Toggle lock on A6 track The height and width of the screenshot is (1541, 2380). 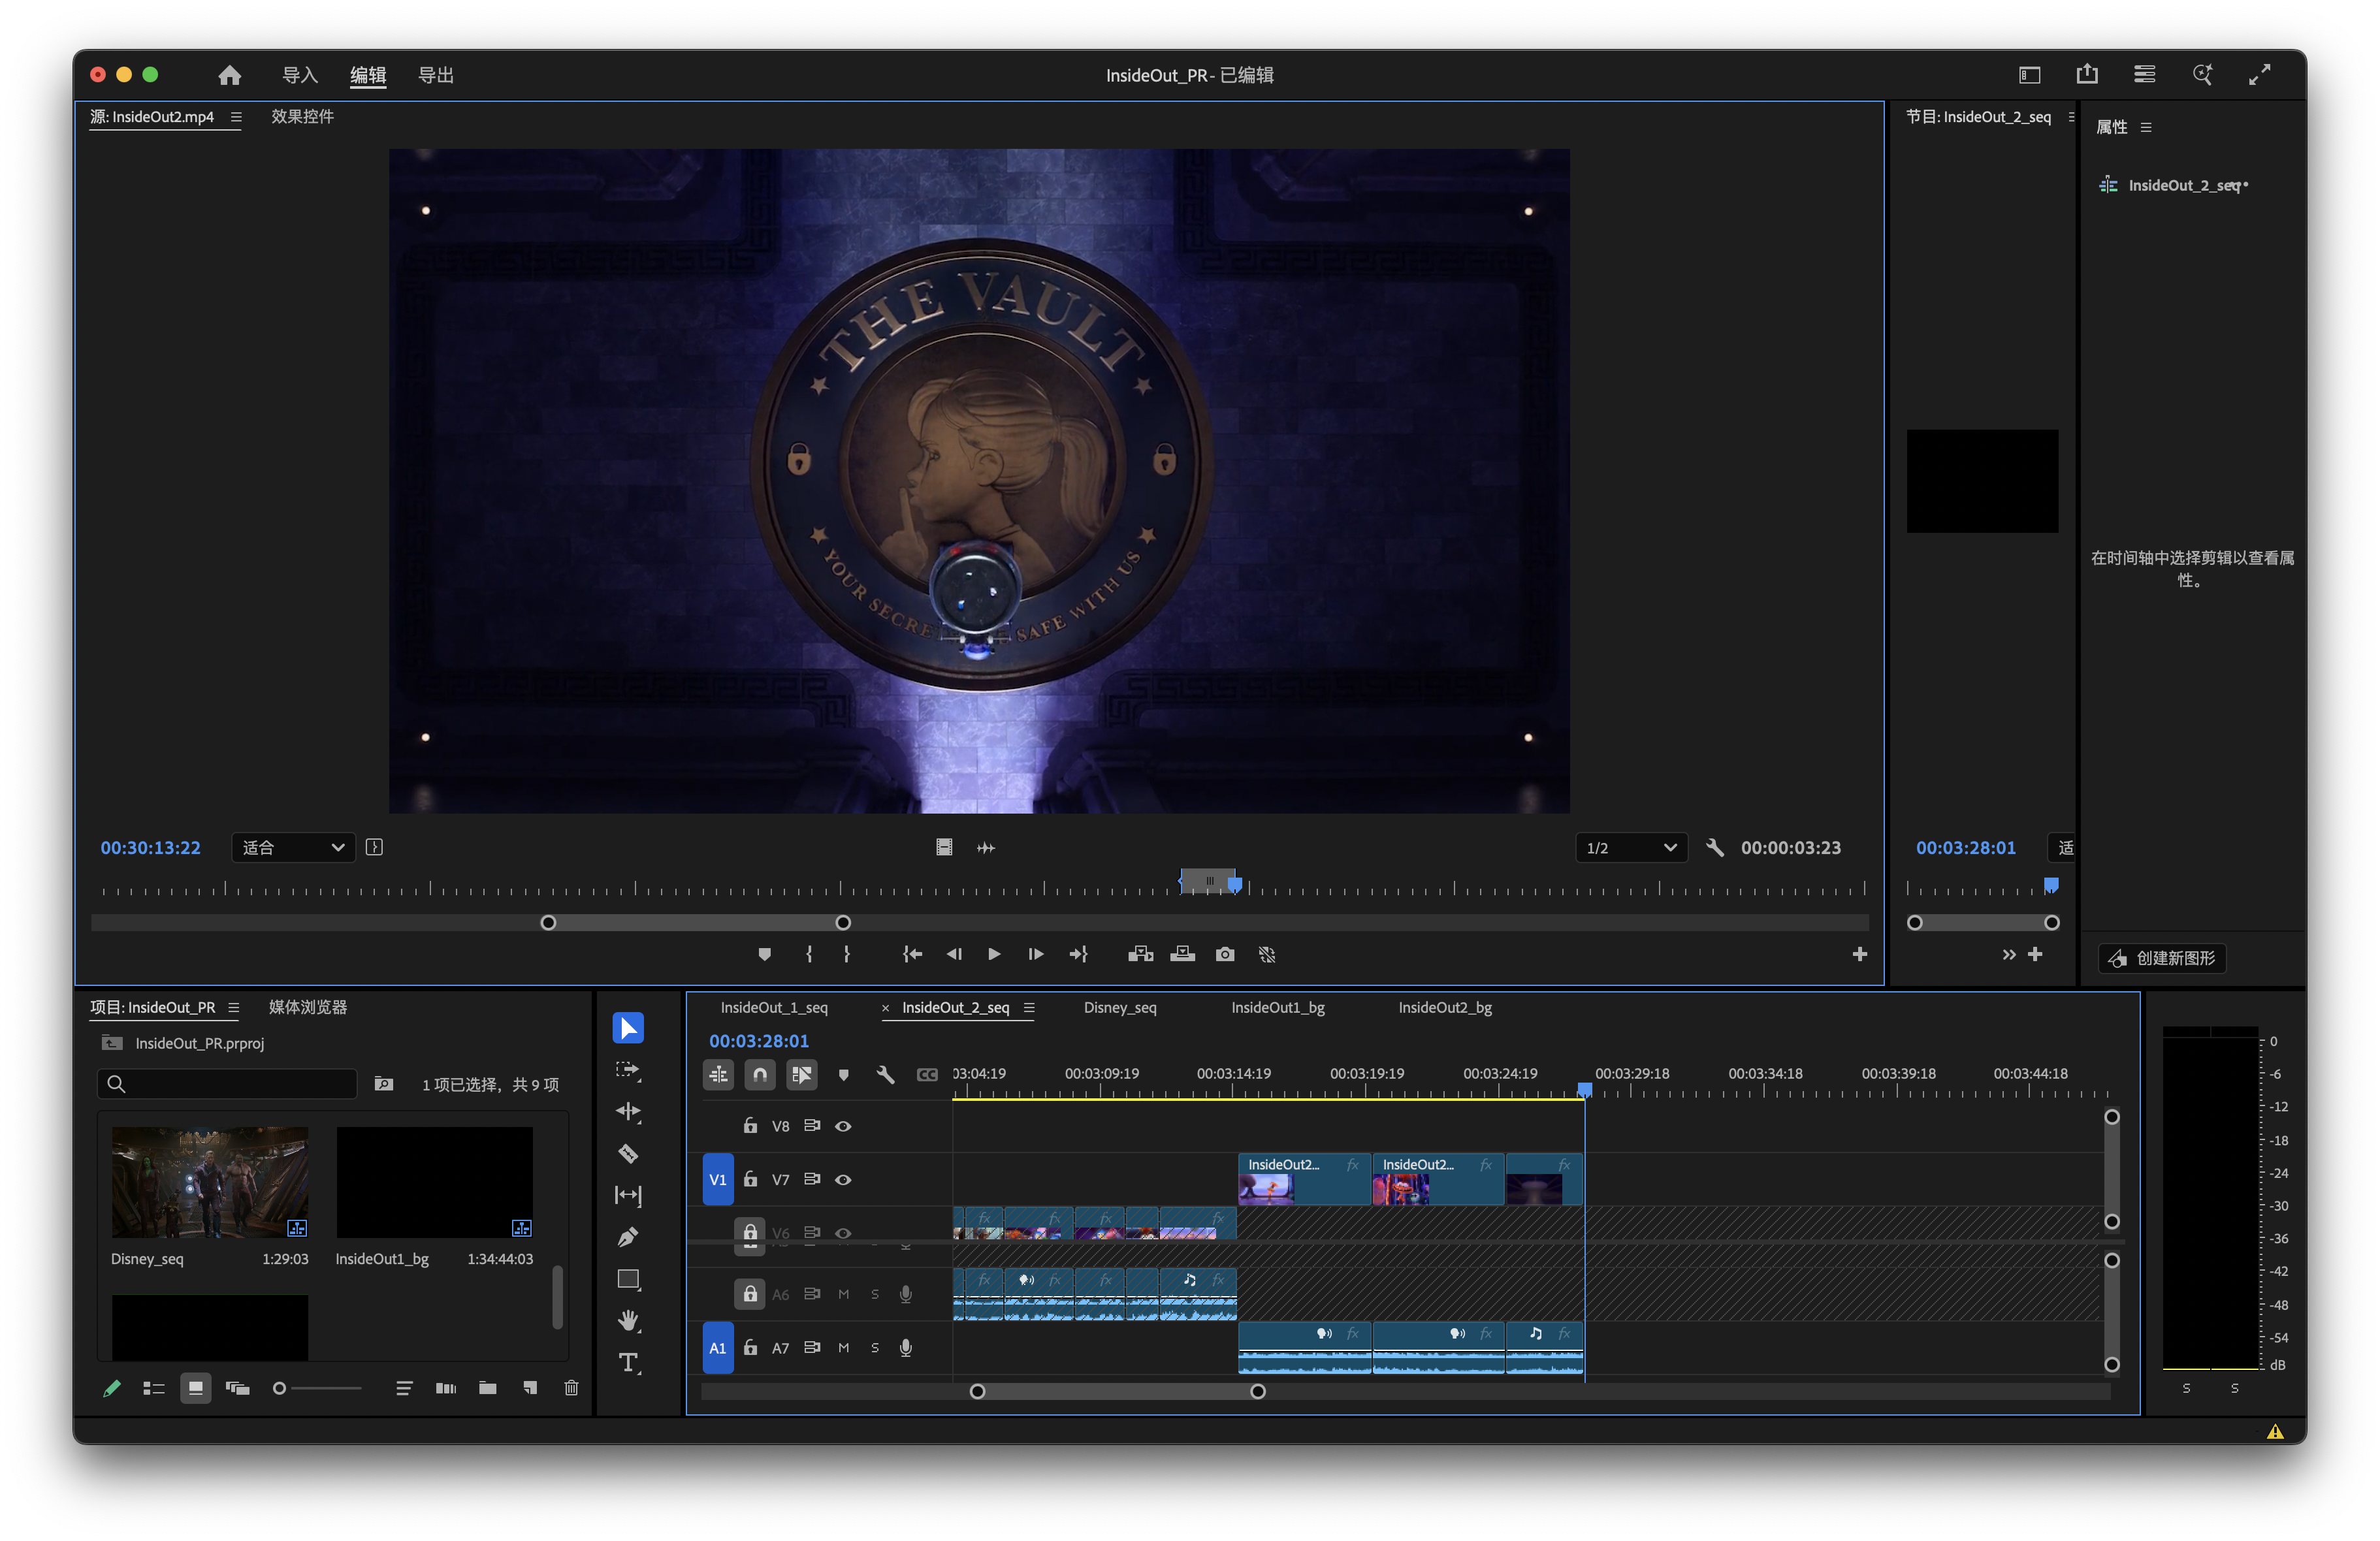pos(750,1293)
